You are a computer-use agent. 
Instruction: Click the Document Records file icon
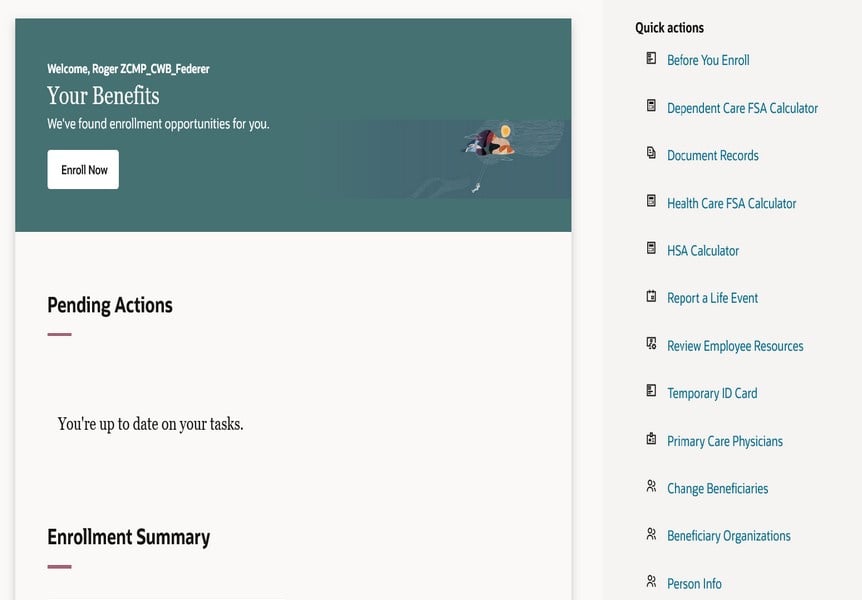(x=650, y=153)
